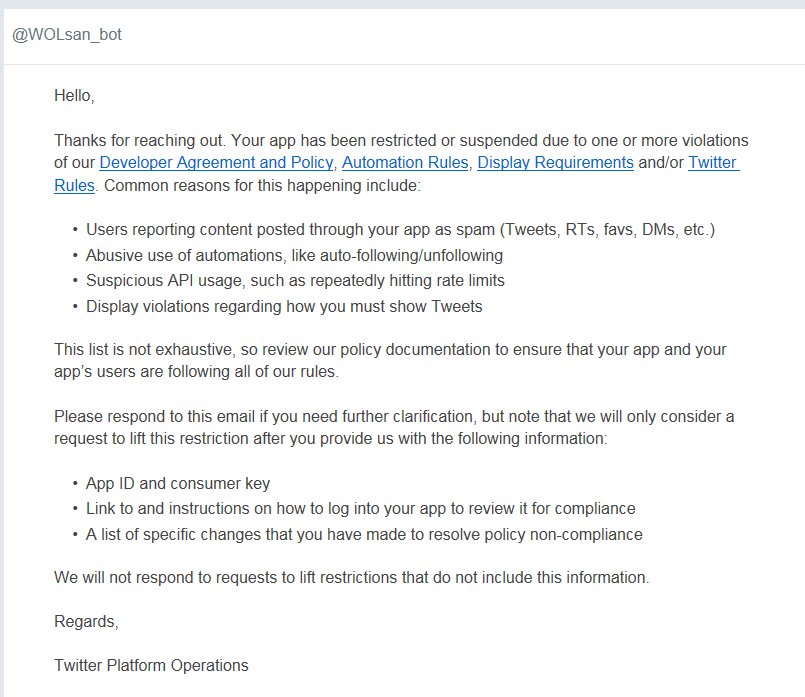Screen dimensions: 805x697
Task: Click the @WOLsan_bot sender handle
Action: coord(66,35)
